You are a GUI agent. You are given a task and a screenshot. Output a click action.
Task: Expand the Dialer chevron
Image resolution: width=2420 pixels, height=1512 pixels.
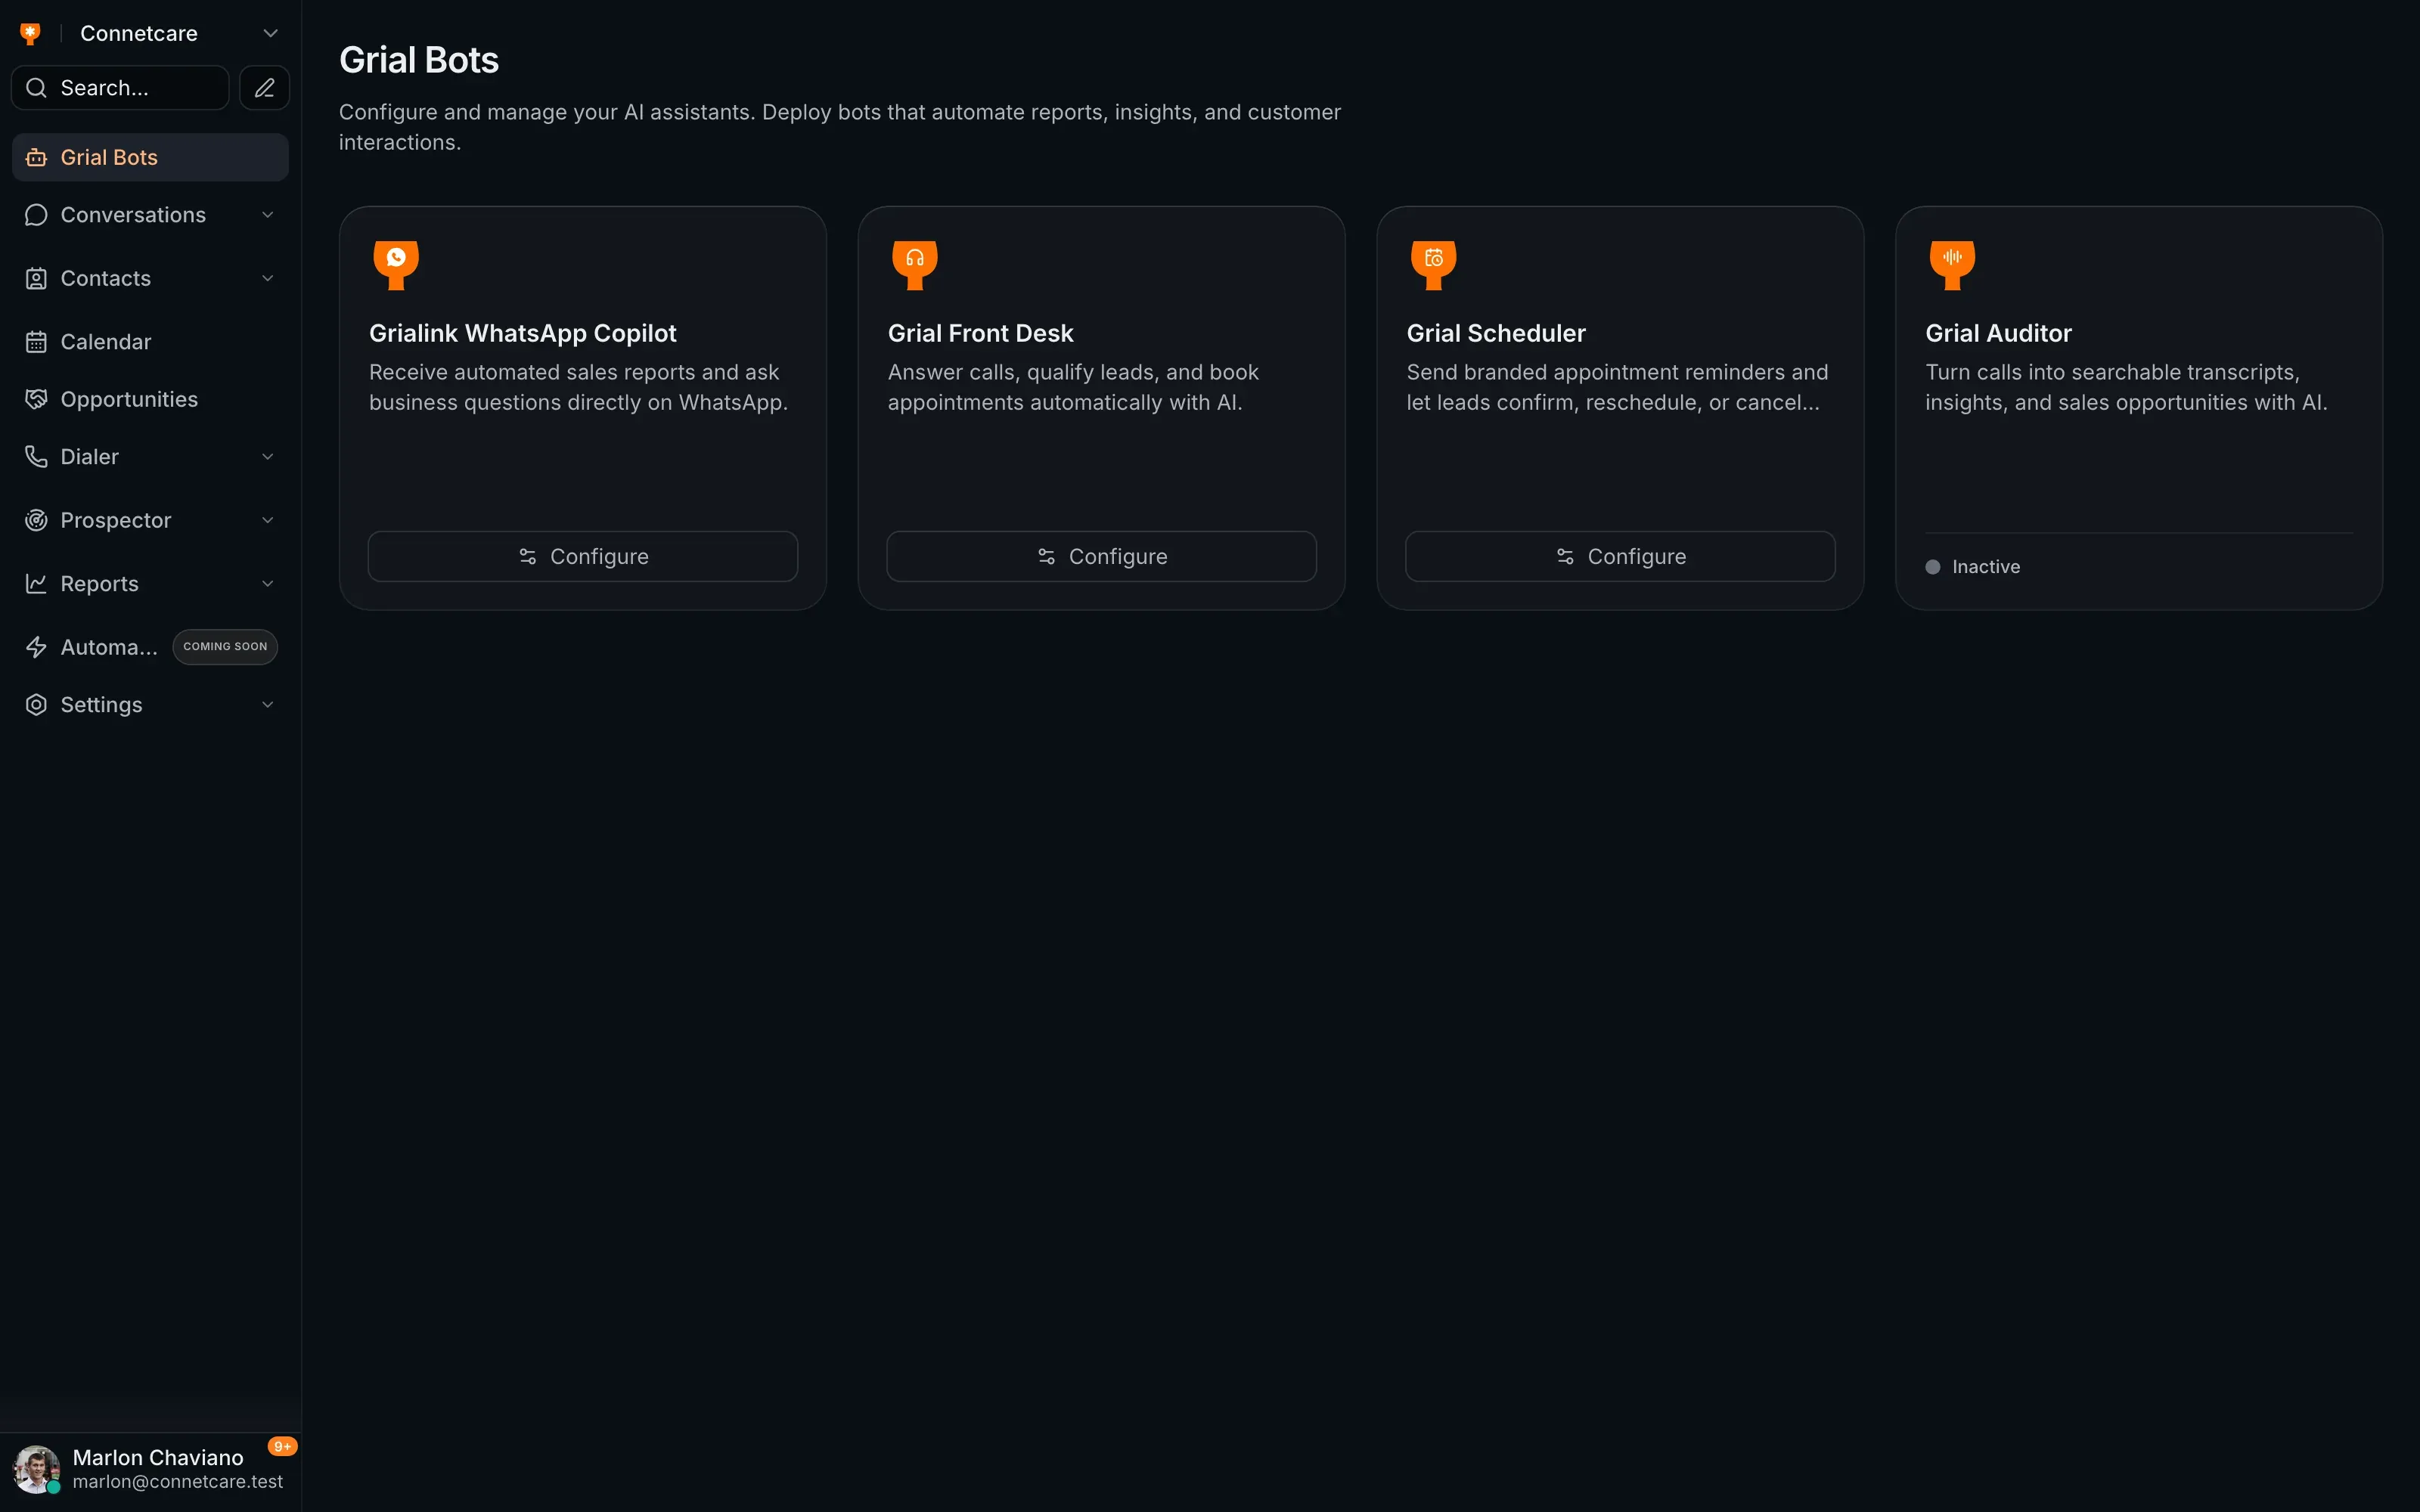point(268,457)
